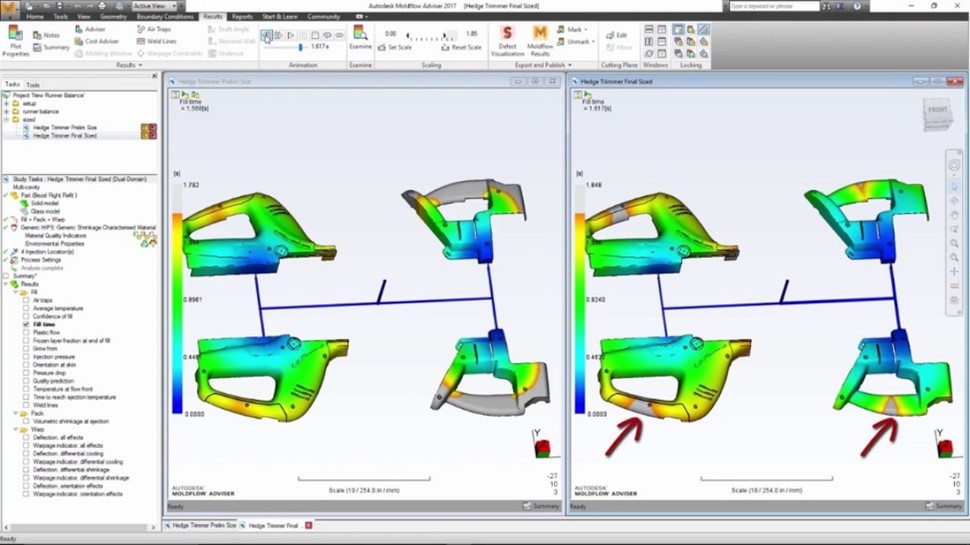The image size is (970, 545).
Task: Open Plot Properties in the ribbon
Action: point(16,40)
